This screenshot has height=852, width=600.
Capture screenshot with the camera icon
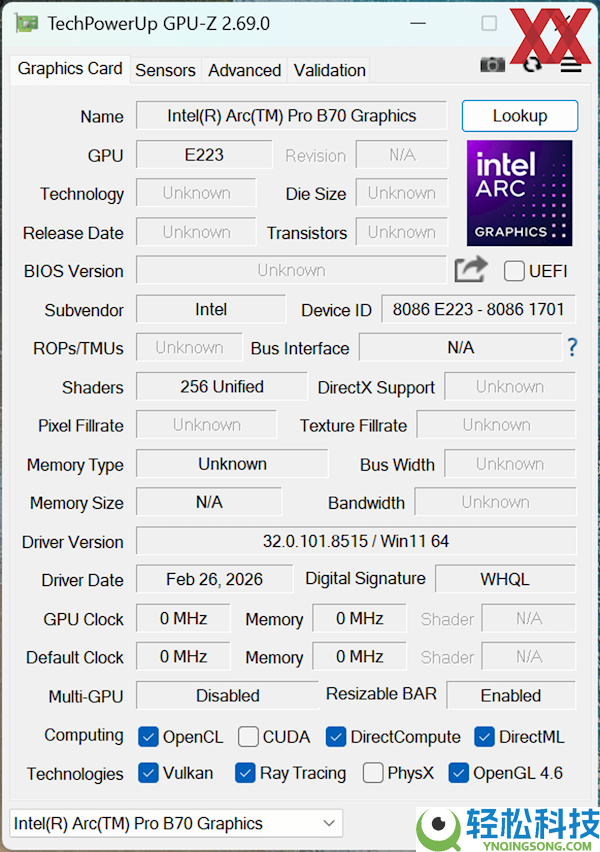[492, 65]
